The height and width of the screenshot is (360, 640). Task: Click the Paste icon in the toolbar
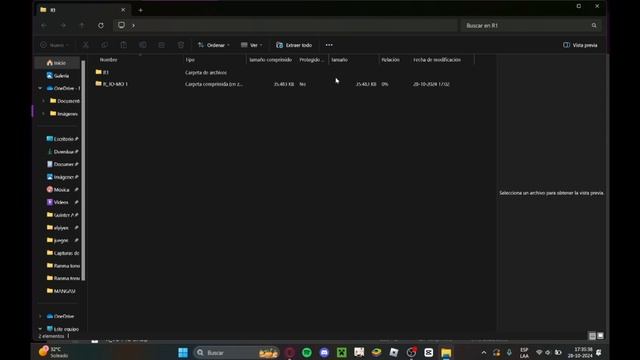(124, 45)
